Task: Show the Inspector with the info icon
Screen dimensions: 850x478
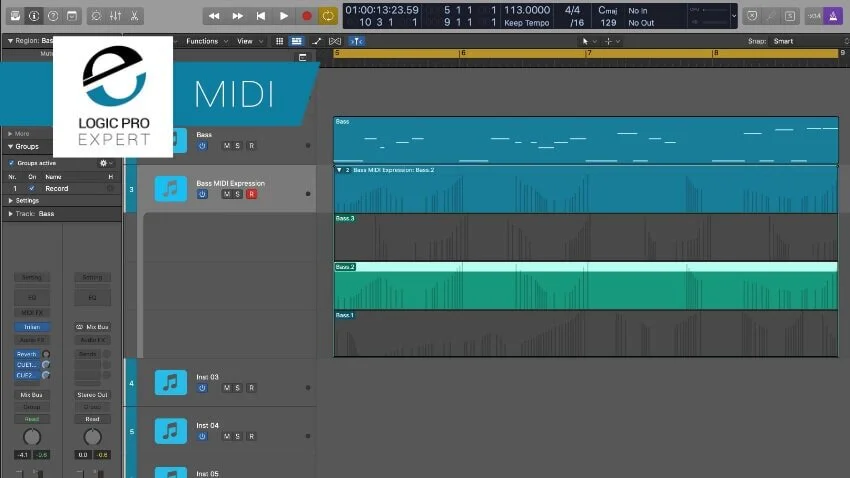Action: pos(34,16)
